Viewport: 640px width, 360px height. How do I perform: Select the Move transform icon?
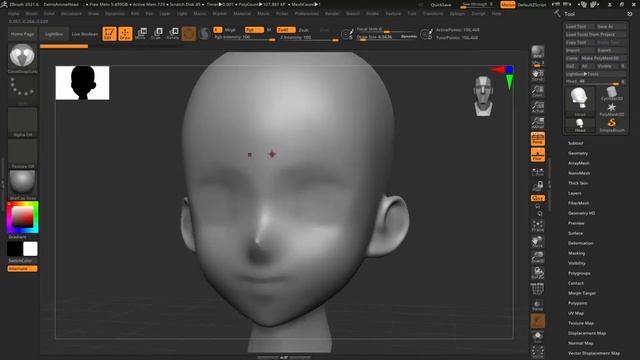click(x=141, y=33)
